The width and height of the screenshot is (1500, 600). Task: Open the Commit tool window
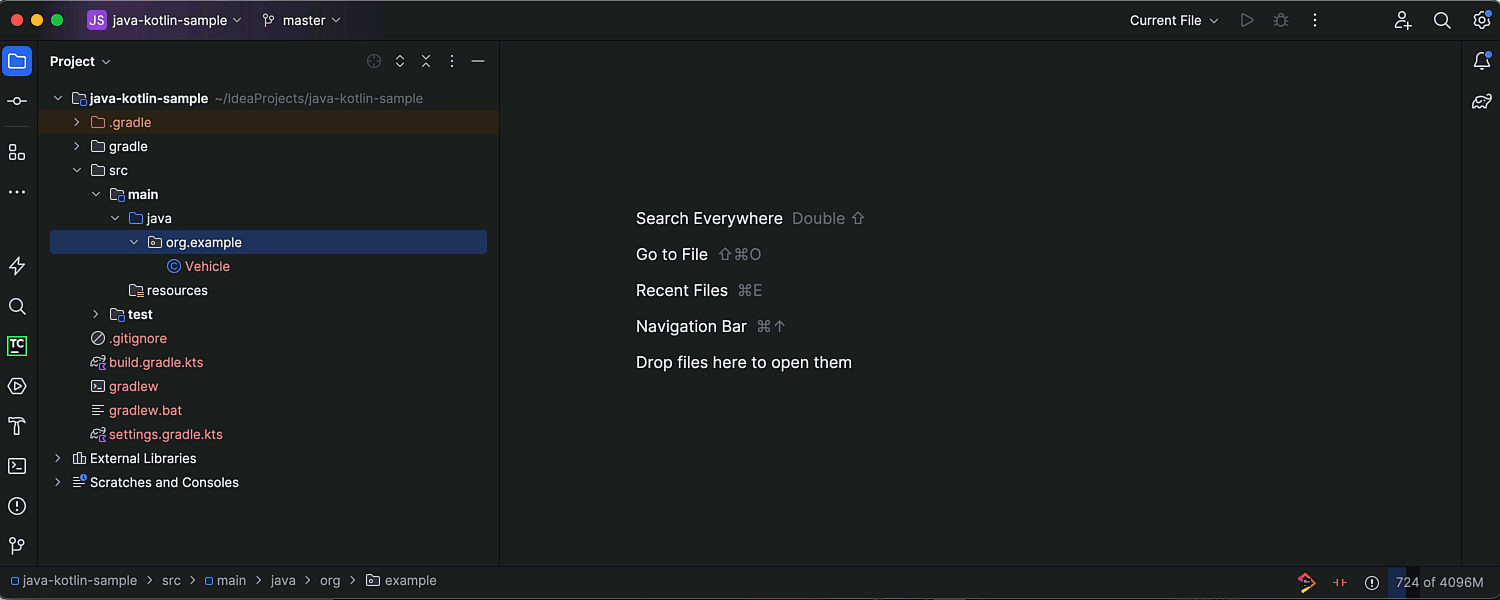tap(17, 101)
